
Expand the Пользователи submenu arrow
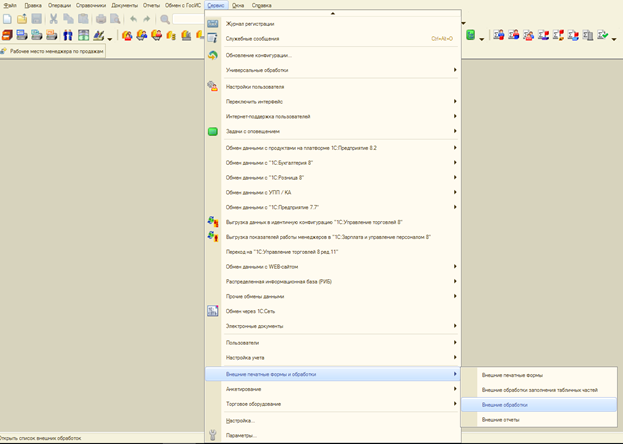pos(455,342)
